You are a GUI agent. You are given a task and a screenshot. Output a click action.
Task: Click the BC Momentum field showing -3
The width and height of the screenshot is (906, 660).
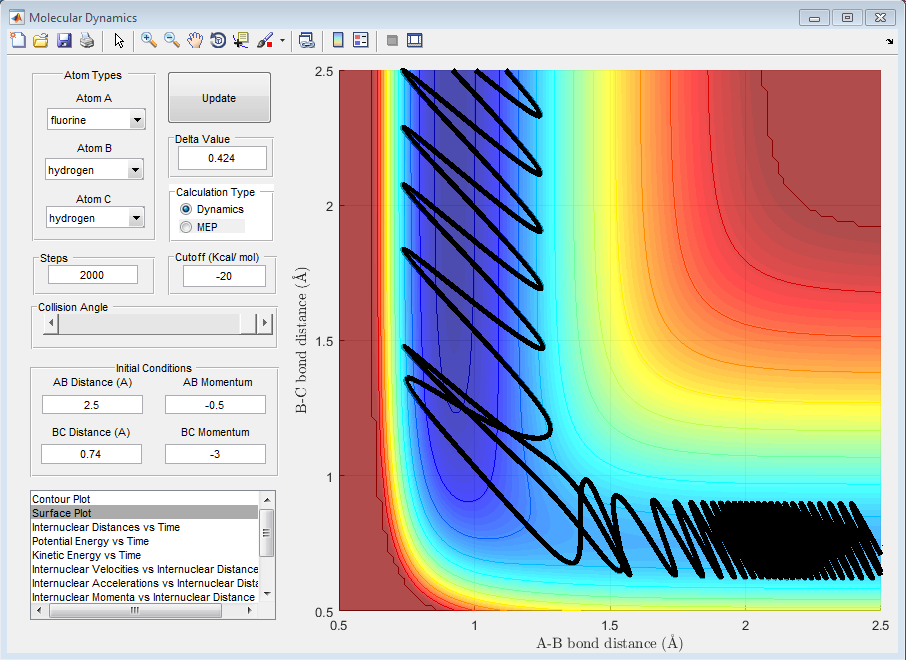215,454
